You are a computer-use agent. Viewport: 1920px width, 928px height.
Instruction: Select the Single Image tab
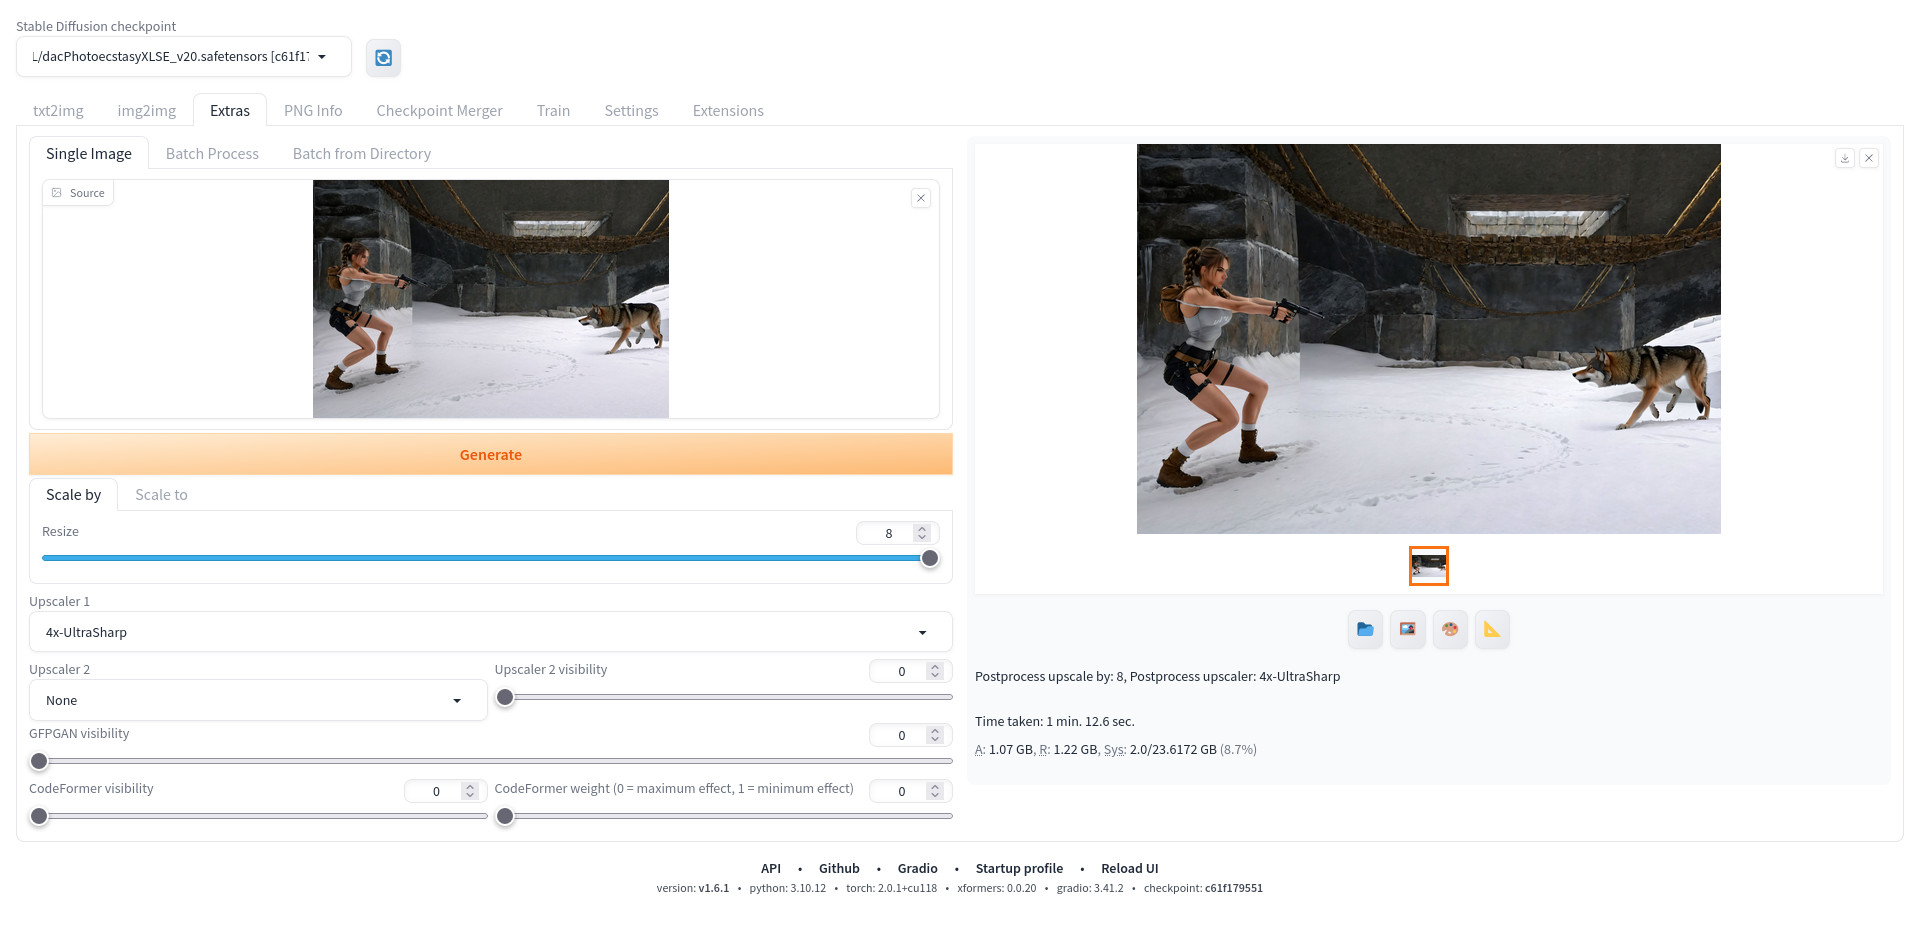[x=89, y=153]
